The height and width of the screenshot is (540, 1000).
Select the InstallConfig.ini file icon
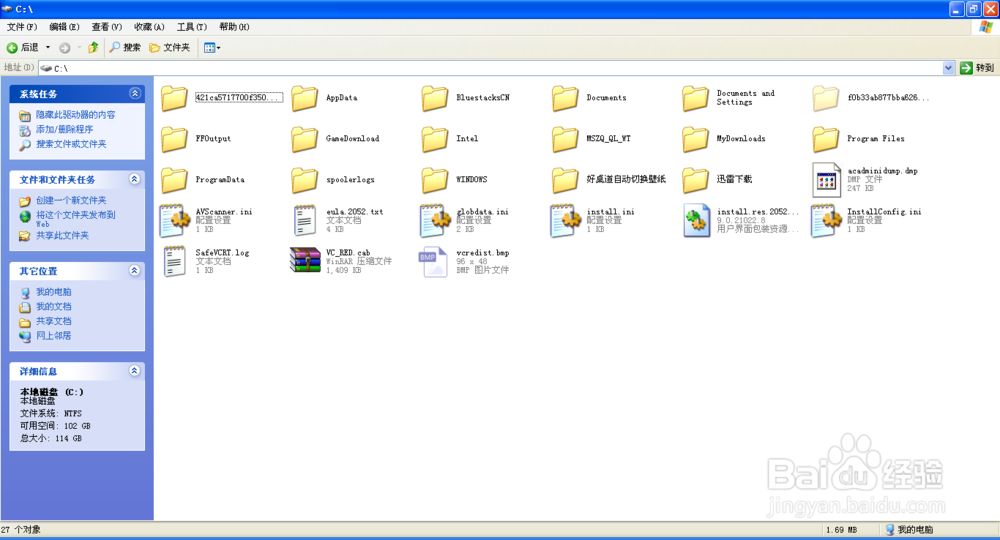(x=826, y=221)
